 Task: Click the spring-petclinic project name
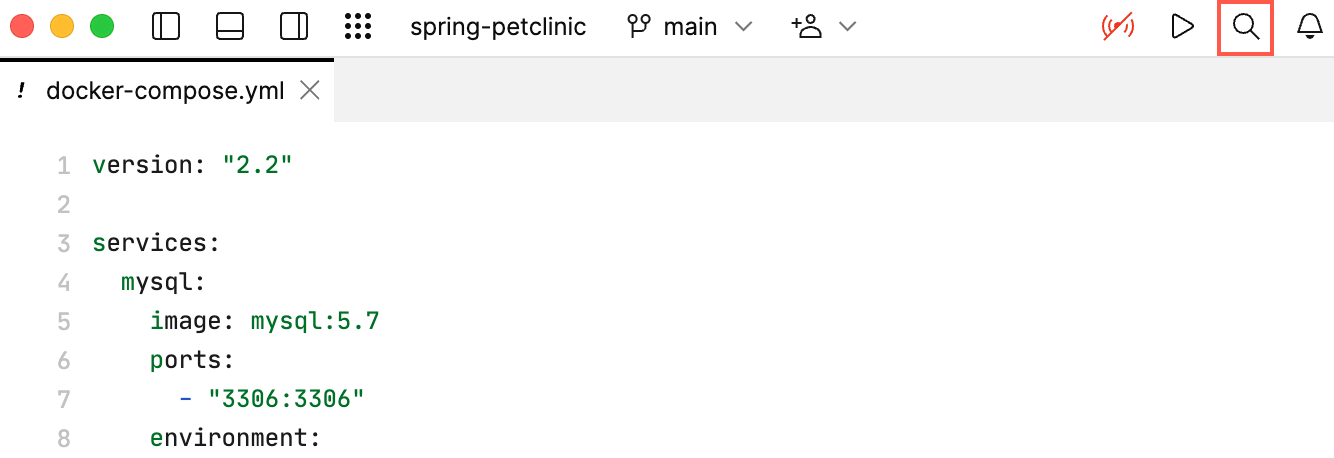pos(498,27)
